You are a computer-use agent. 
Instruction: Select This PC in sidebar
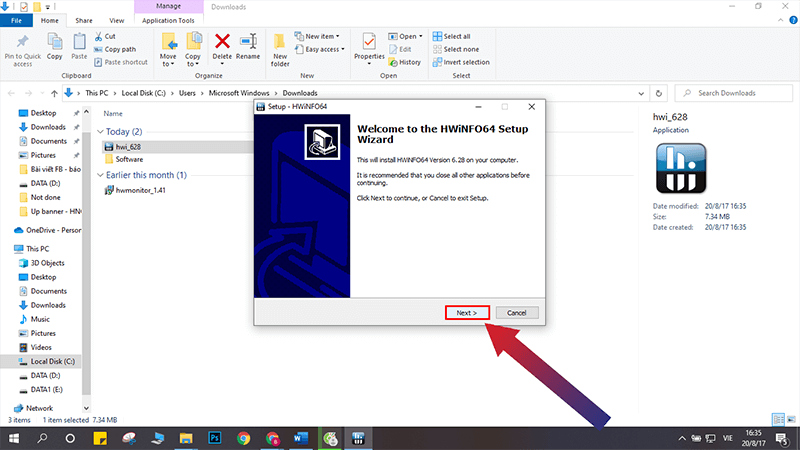tap(37, 249)
